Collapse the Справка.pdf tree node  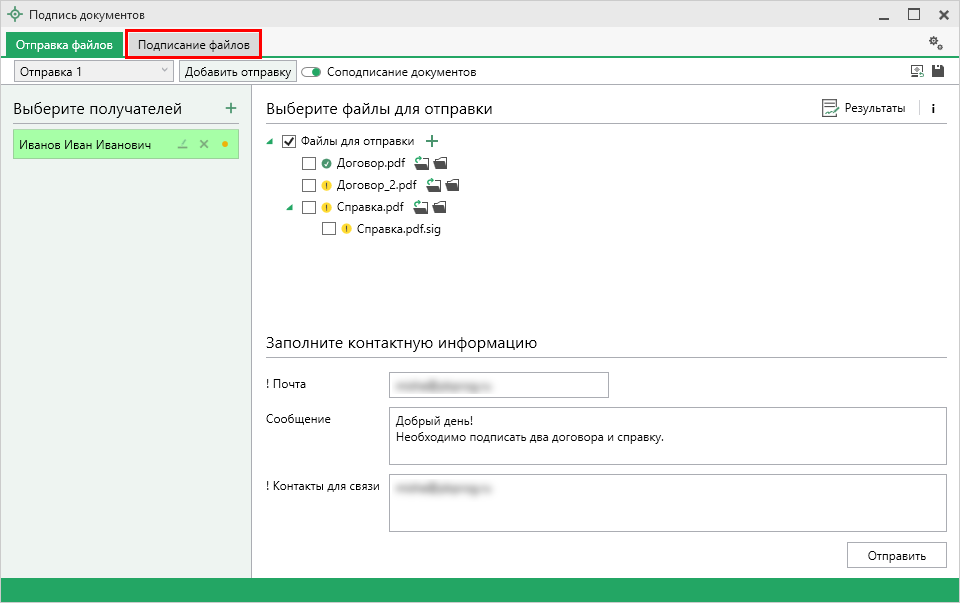pyautogui.click(x=290, y=208)
